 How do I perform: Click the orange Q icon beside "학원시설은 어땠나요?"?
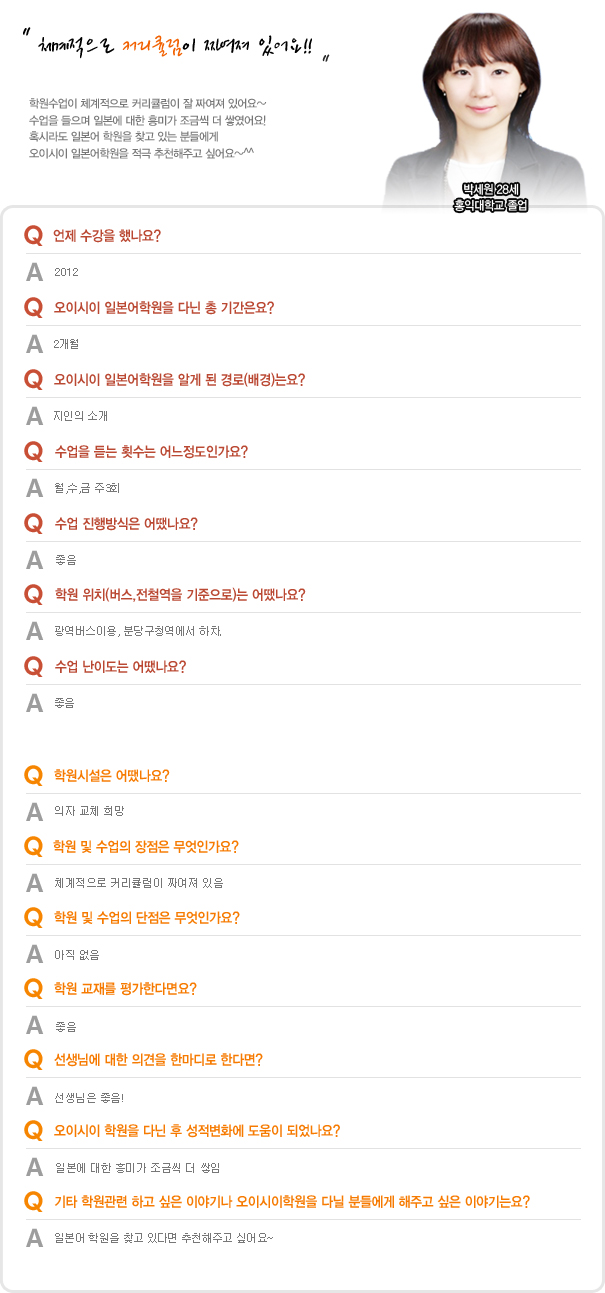click(33, 775)
